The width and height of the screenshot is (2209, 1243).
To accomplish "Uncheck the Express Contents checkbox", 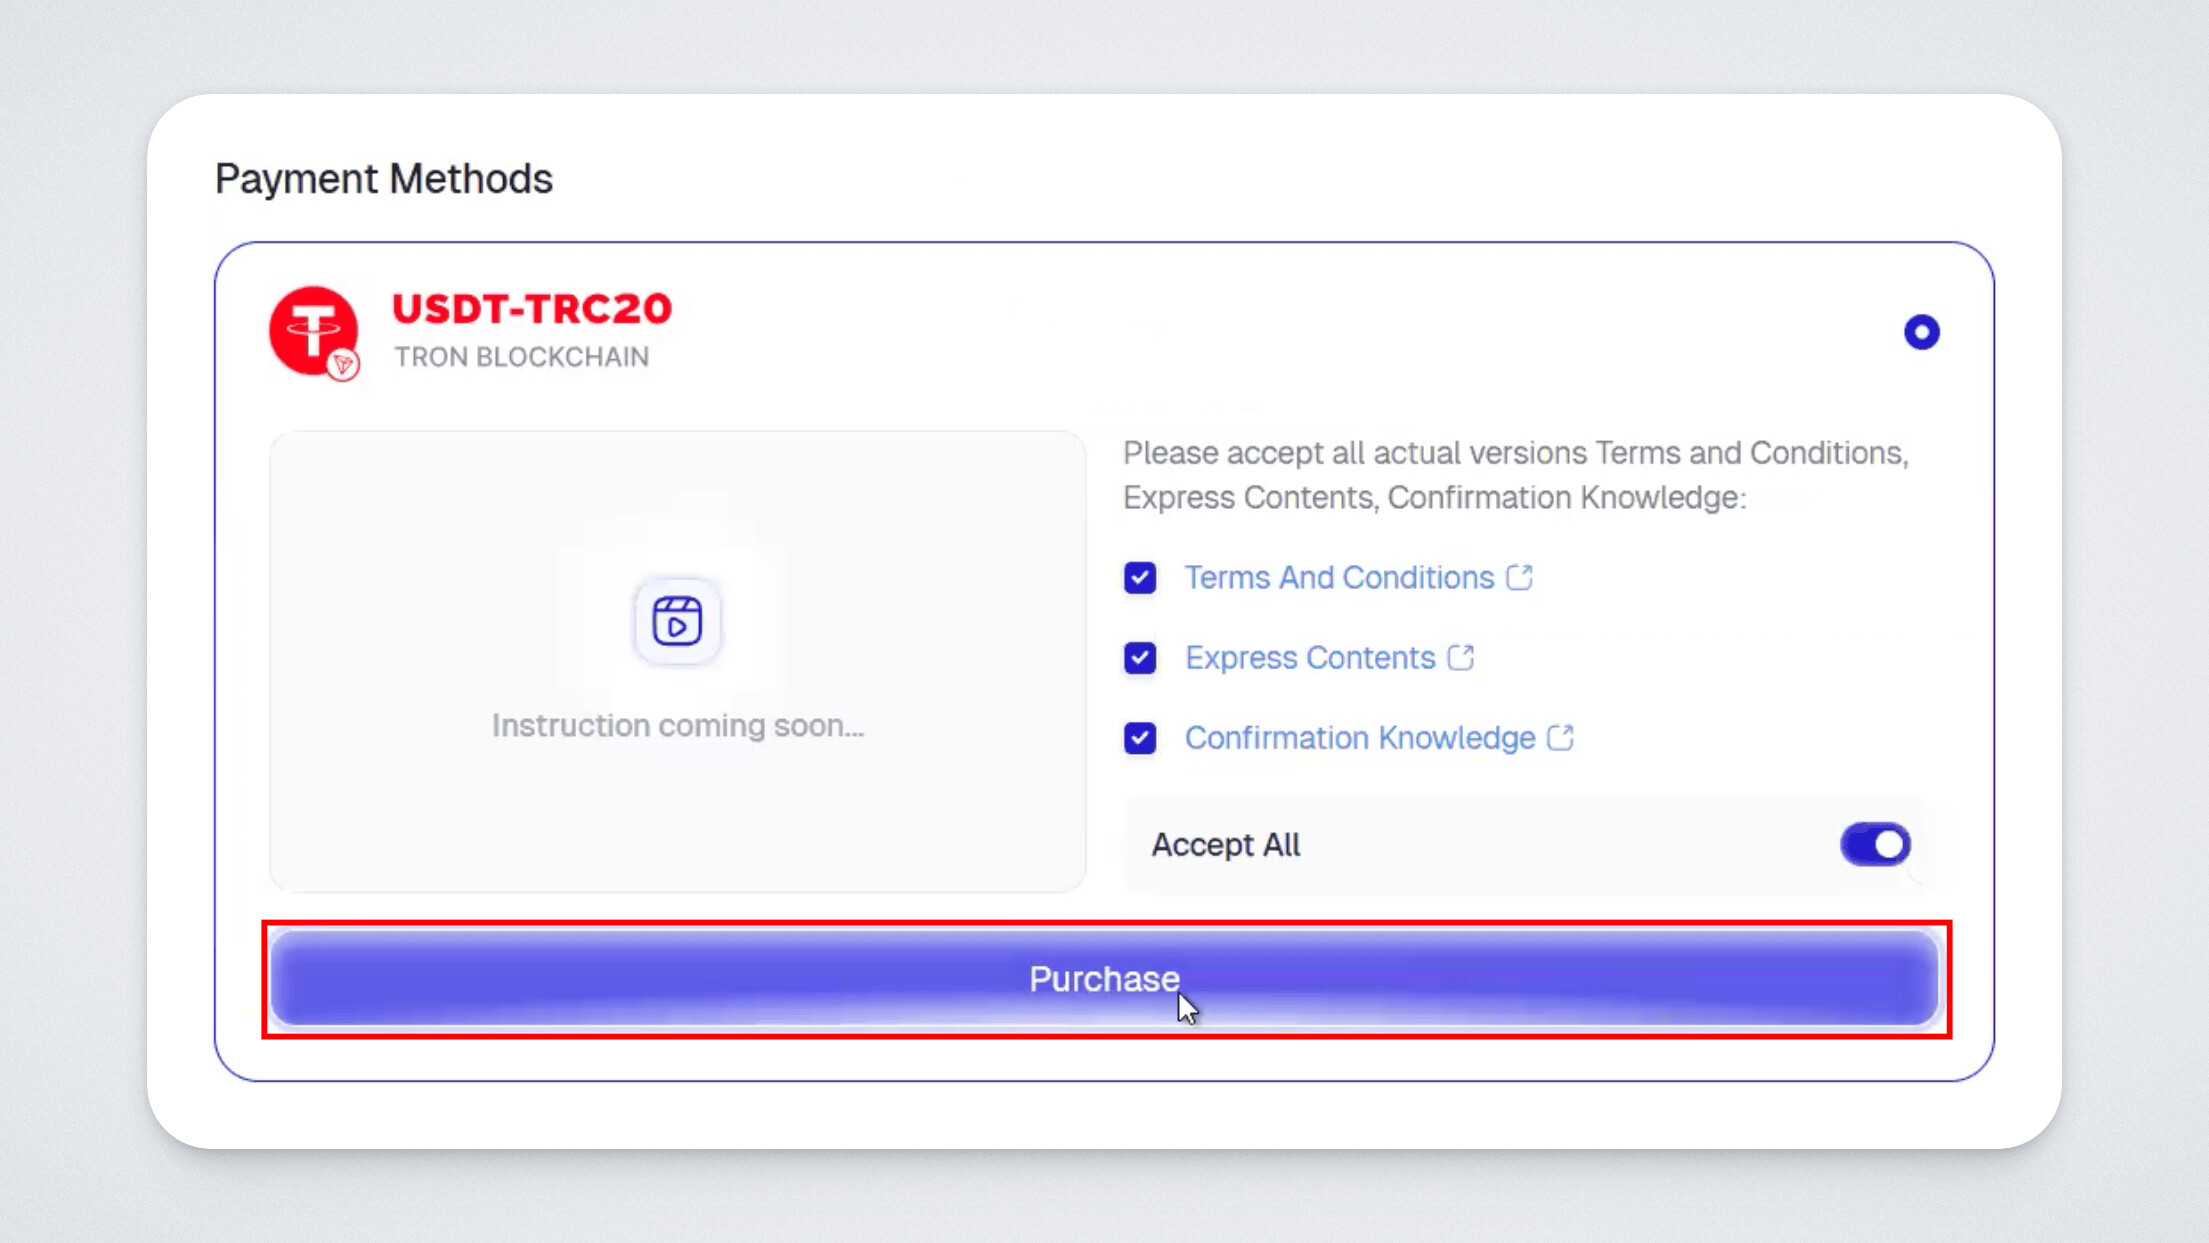I will coord(1140,658).
